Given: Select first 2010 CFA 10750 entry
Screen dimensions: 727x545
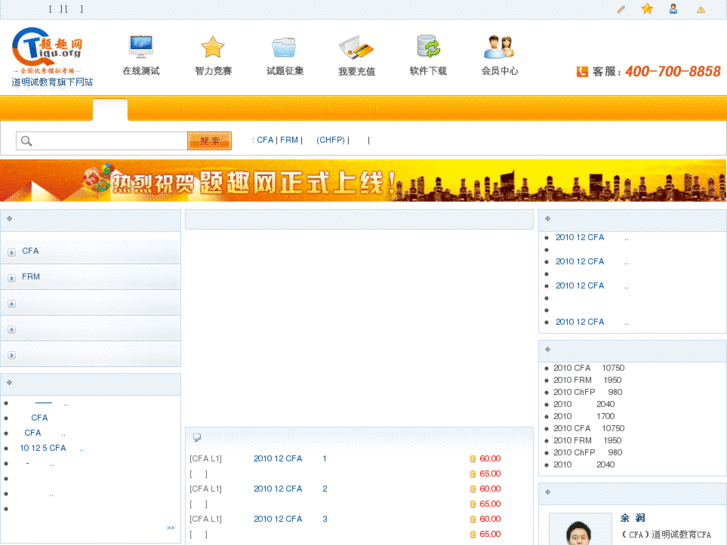Looking at the screenshot, I should [589, 368].
